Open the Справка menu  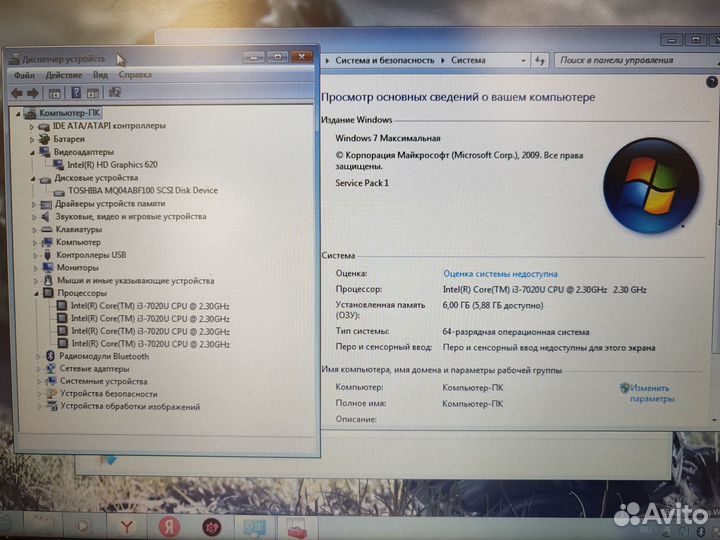tap(135, 75)
